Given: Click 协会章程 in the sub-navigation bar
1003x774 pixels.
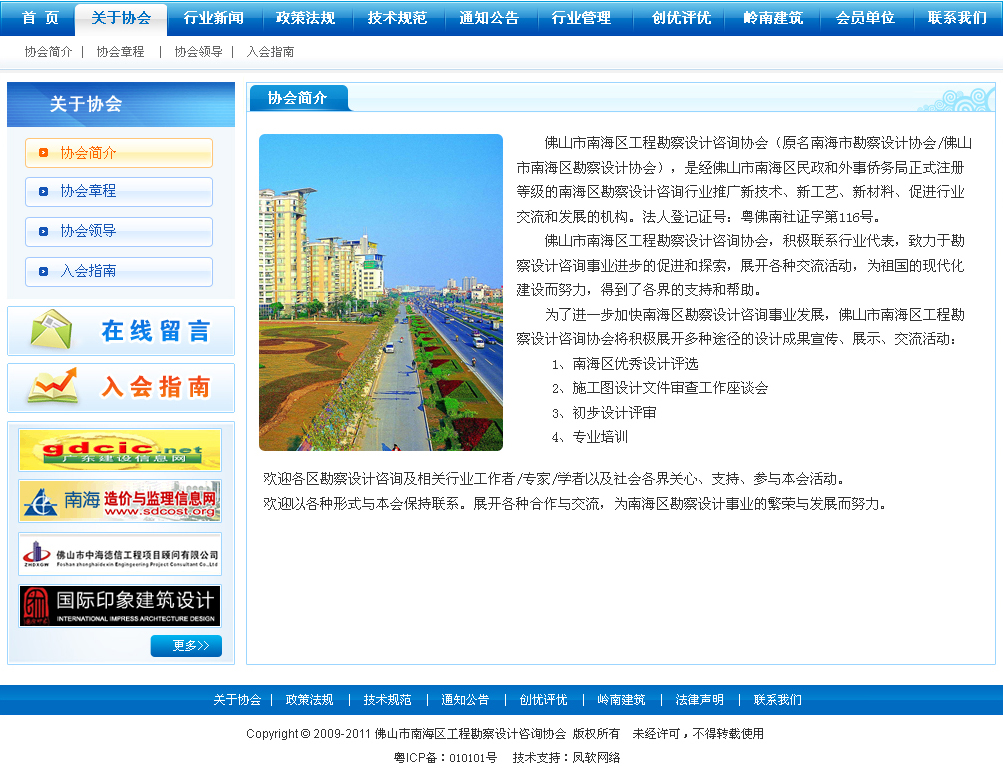Looking at the screenshot, I should coord(120,52).
